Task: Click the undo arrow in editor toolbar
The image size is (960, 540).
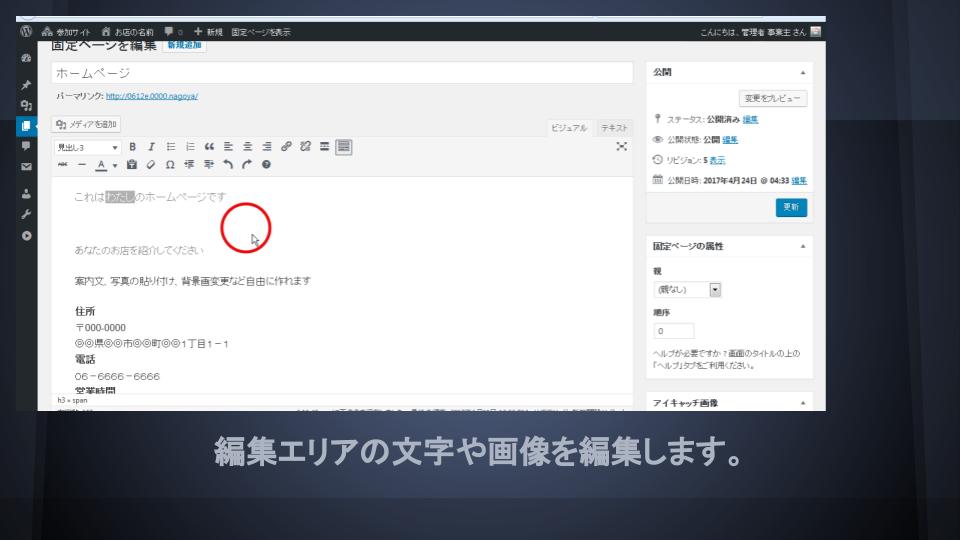Action: point(227,165)
